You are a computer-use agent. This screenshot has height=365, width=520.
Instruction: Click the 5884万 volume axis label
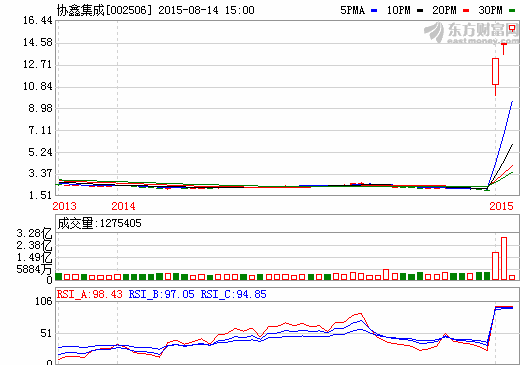(35, 269)
